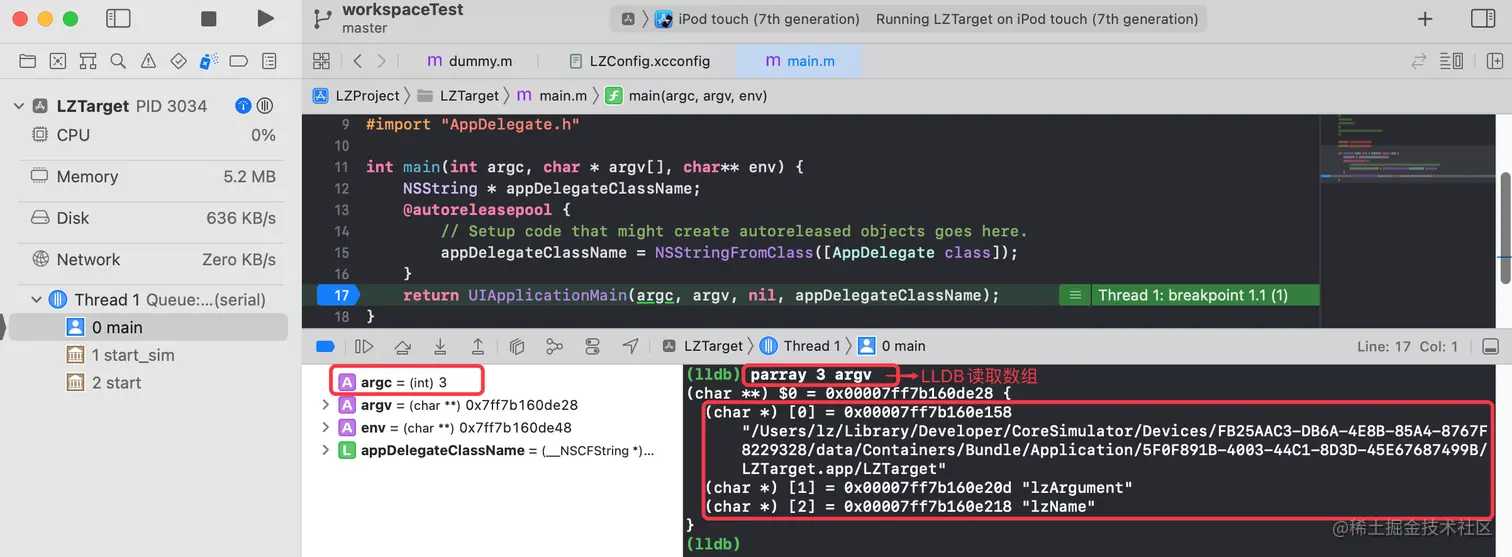1512x557 pixels.
Task: Click 0 main in the debug bar
Action: pyautogui.click(x=891, y=346)
